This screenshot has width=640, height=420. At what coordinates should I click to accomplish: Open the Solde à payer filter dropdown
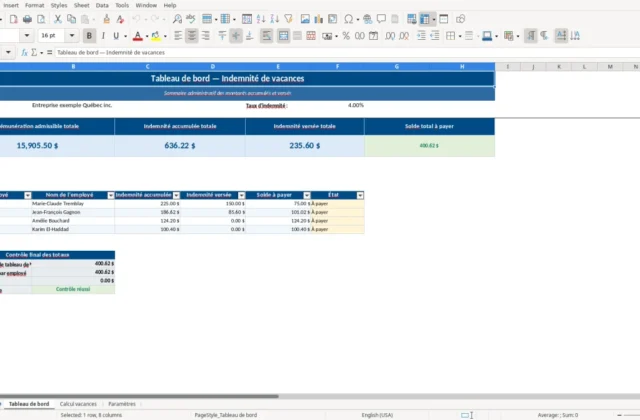pyautogui.click(x=307, y=196)
